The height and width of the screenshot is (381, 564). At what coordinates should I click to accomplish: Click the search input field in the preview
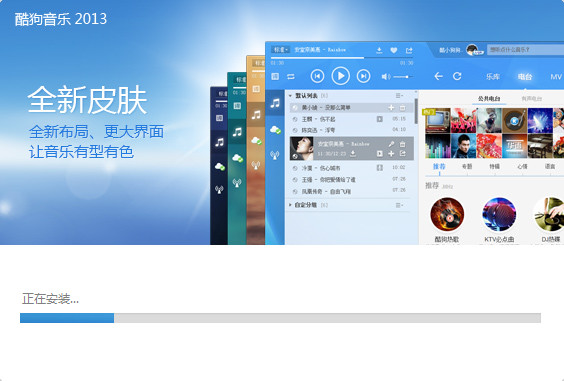point(525,50)
